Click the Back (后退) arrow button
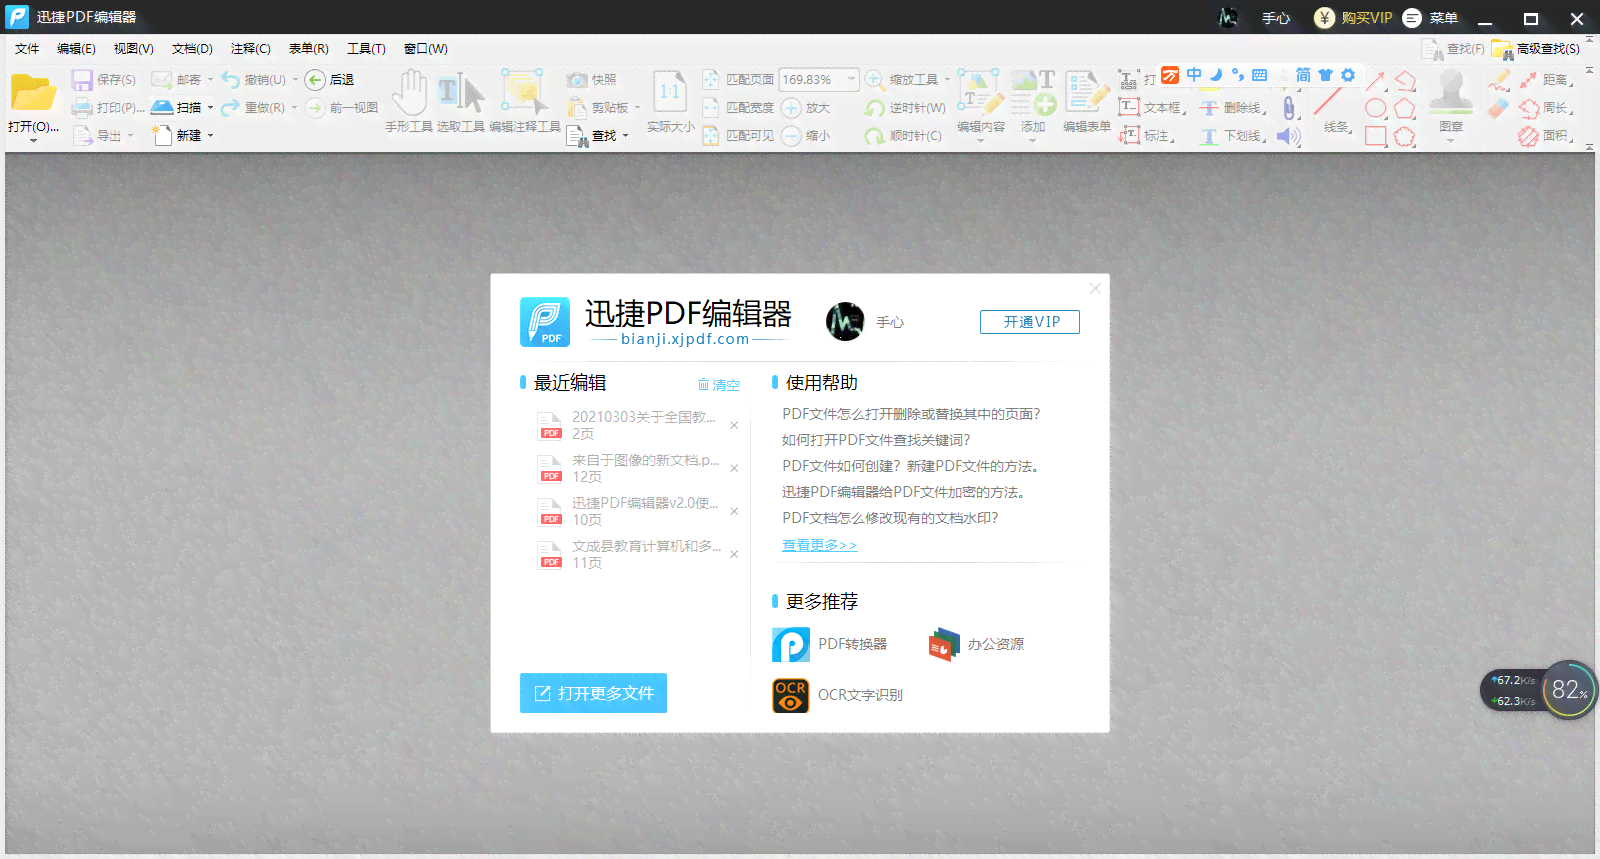The width and height of the screenshot is (1600, 859). pos(329,79)
